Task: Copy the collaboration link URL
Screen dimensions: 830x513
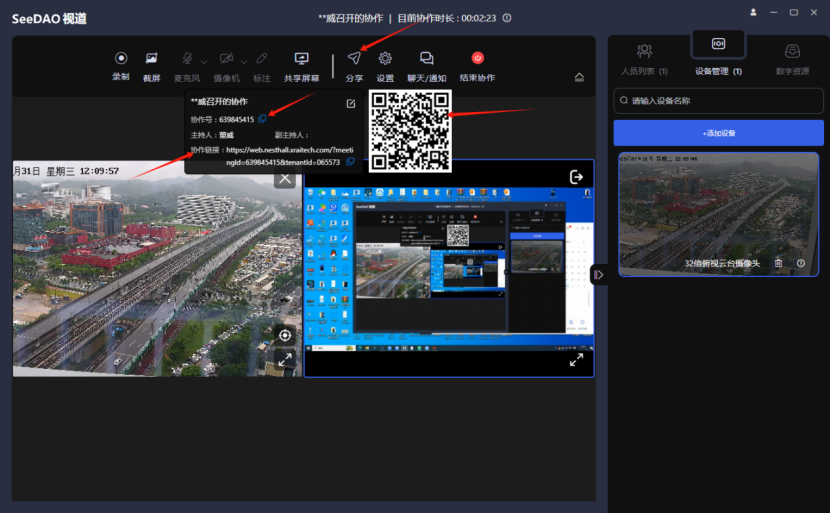Action: [350, 161]
